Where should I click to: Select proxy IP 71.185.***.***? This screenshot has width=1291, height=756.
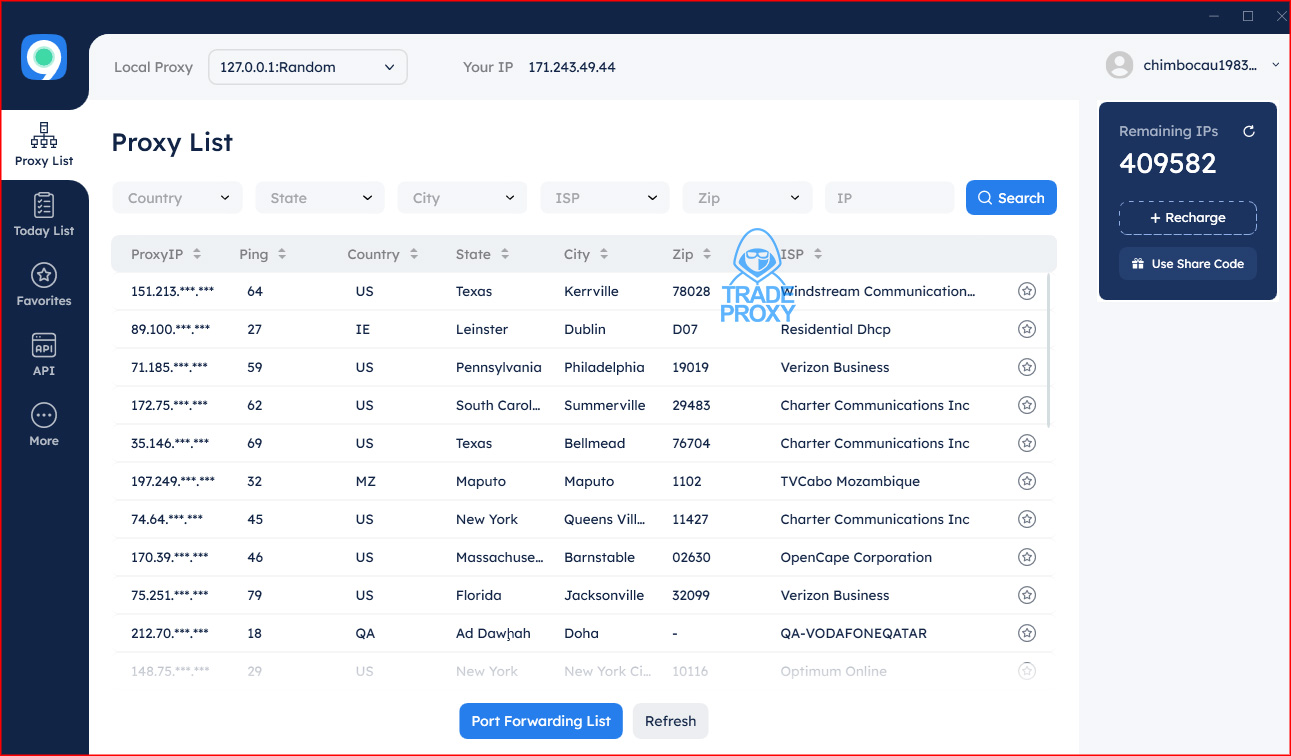point(170,367)
